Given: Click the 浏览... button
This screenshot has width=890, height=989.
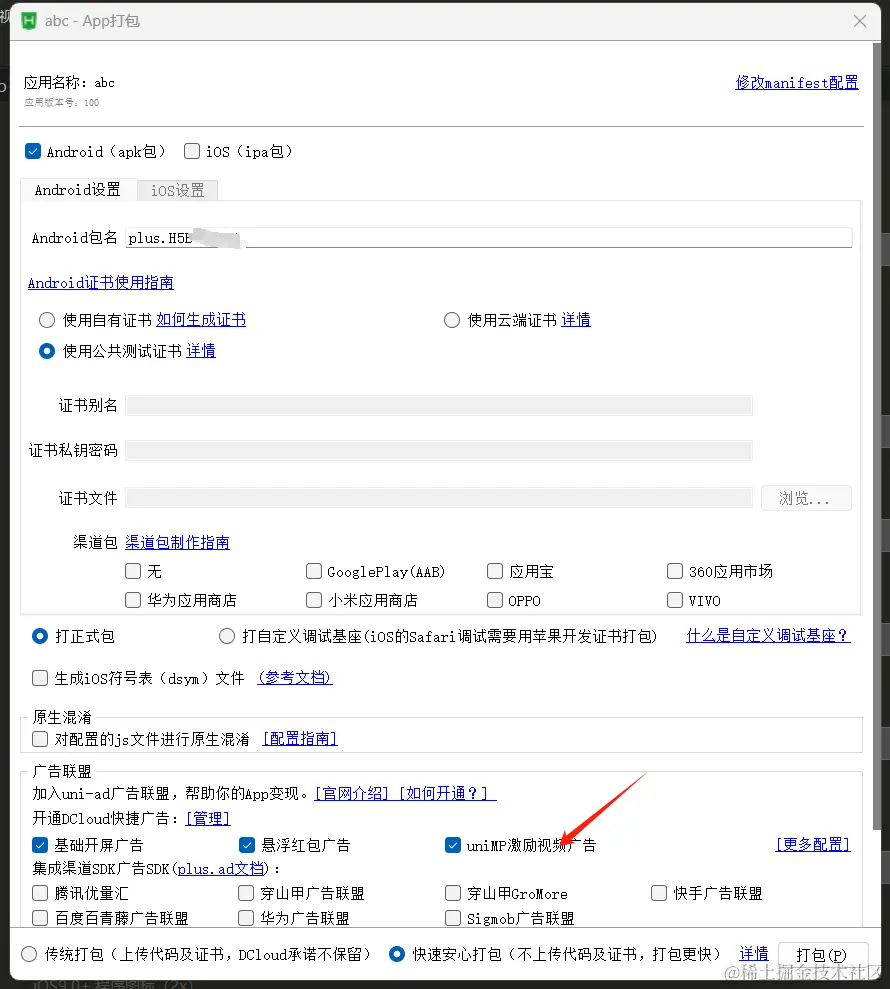Looking at the screenshot, I should (x=806, y=498).
